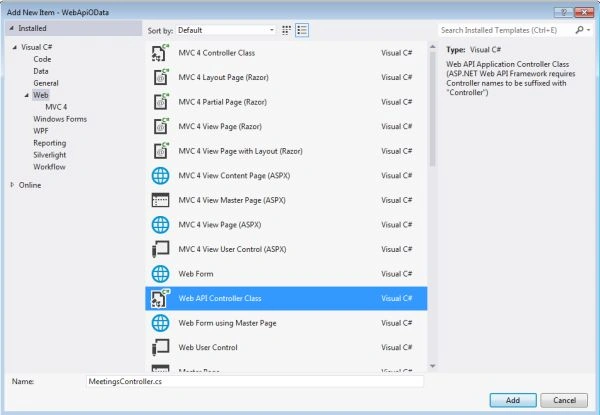Click the Web Form globe icon
600x415 pixels.
coord(160,274)
